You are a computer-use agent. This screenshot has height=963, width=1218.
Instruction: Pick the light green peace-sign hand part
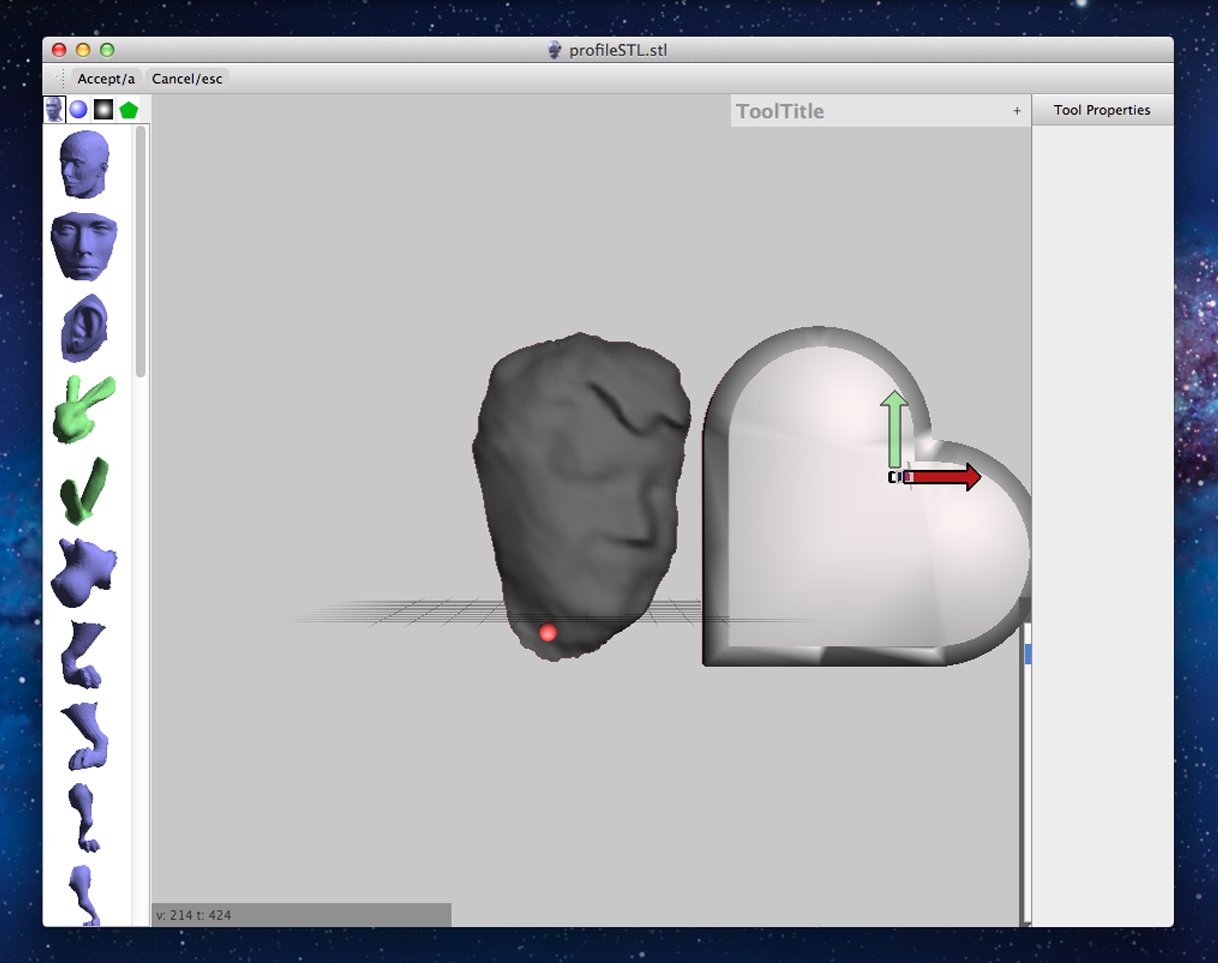tap(84, 410)
